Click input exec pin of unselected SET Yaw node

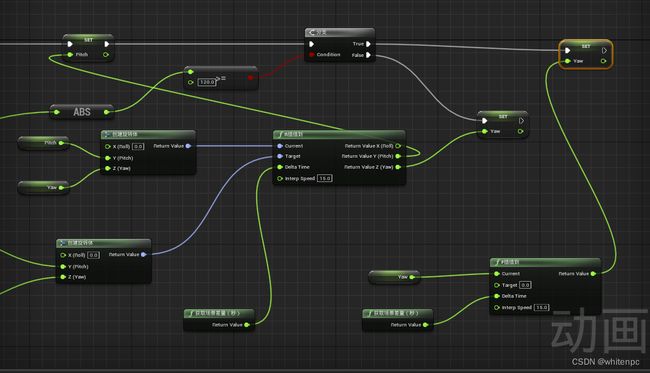485,121
